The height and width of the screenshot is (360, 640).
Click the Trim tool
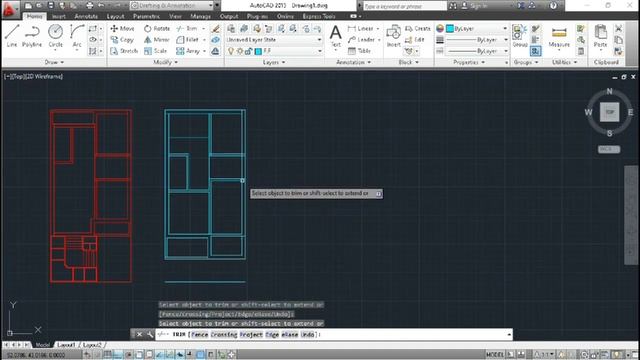click(x=187, y=29)
